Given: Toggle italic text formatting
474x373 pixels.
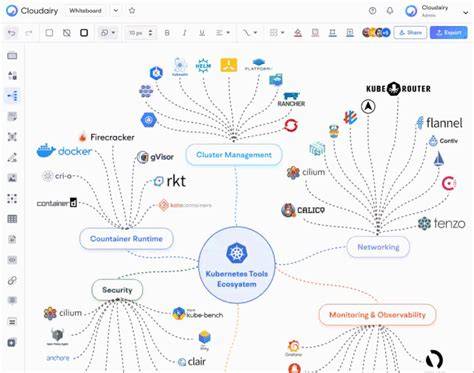Looking at the screenshot, I should click(x=184, y=33).
